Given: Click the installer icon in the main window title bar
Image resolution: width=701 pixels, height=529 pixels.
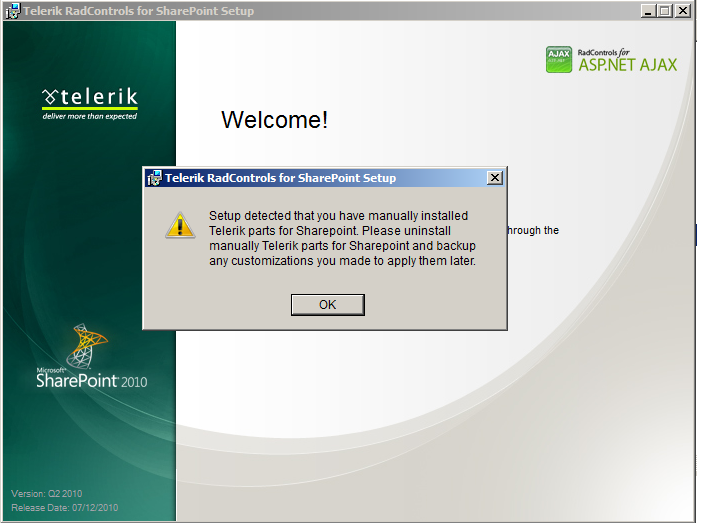Looking at the screenshot, I should tap(13, 11).
